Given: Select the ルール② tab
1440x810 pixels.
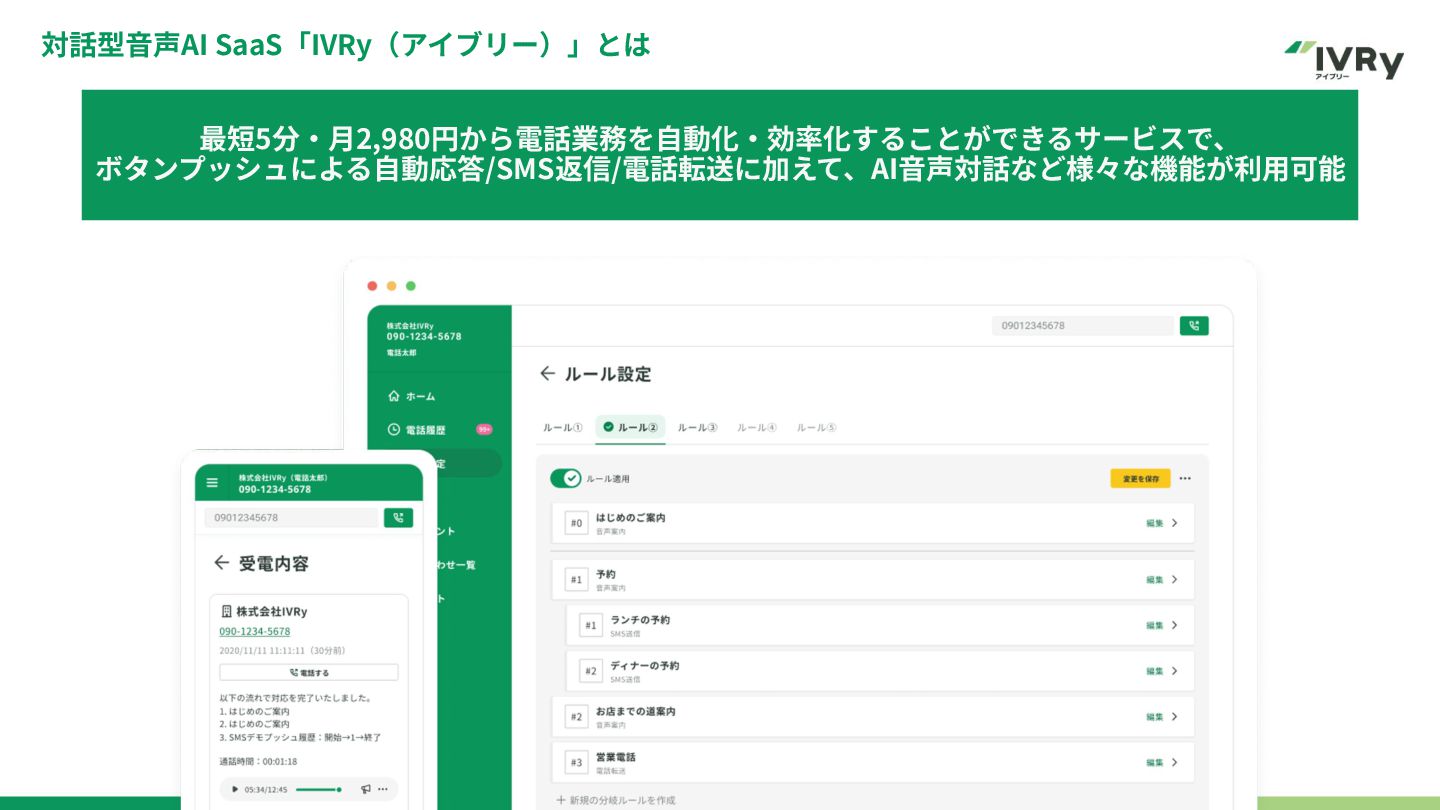Looking at the screenshot, I should pyautogui.click(x=630, y=428).
